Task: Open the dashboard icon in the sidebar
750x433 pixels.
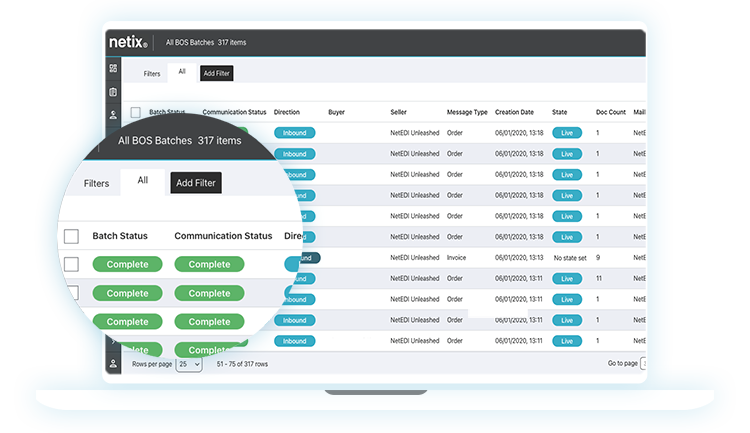Action: tap(113, 68)
